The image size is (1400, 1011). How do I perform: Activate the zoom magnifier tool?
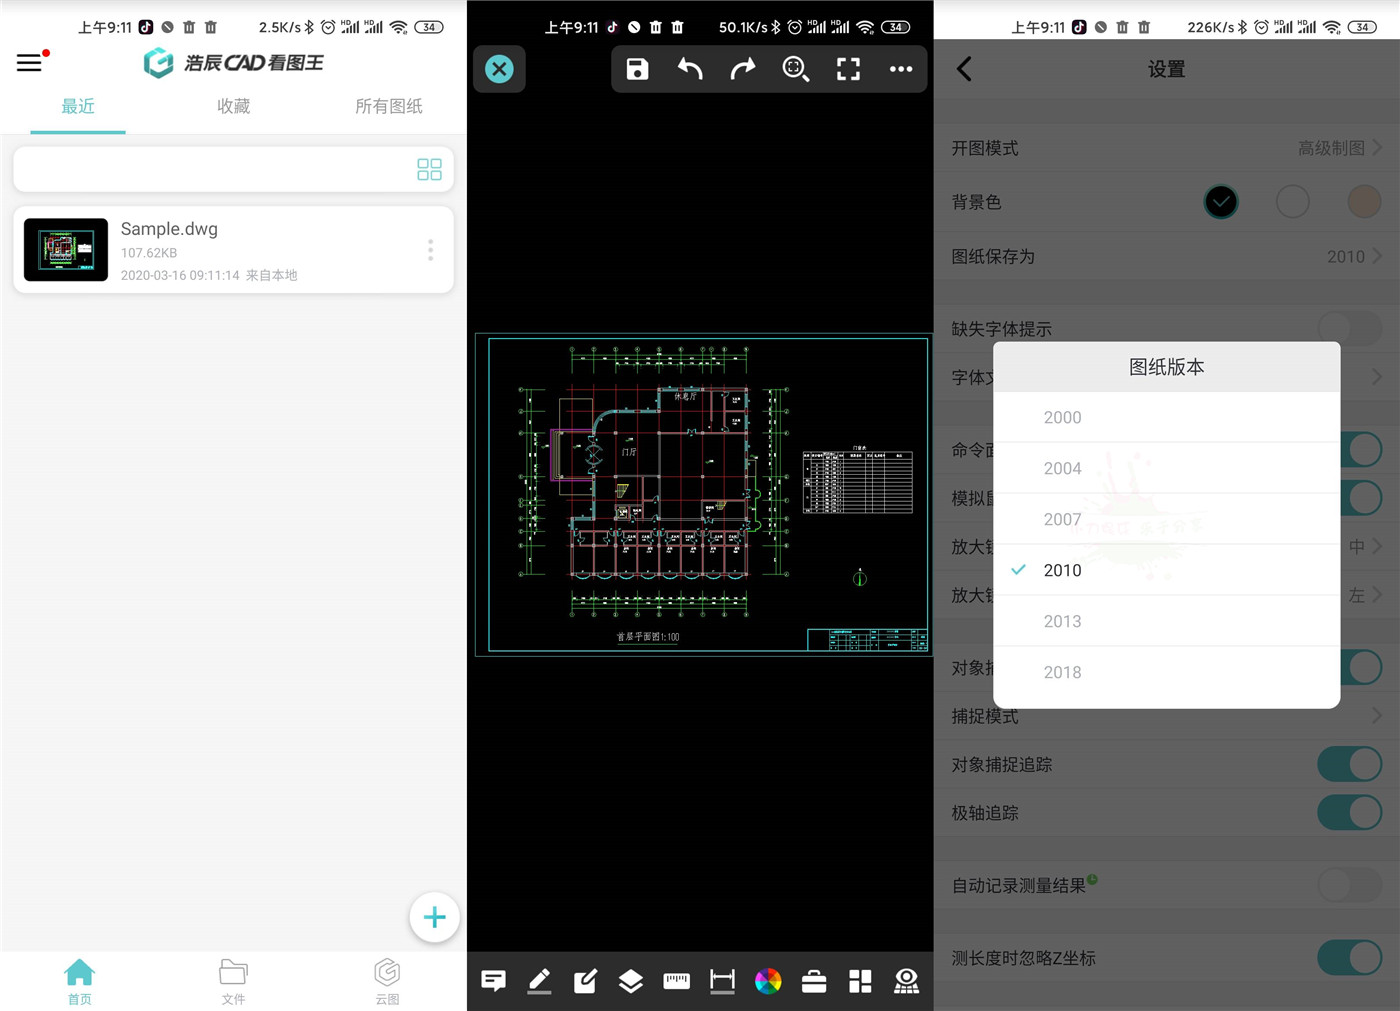[x=796, y=69]
